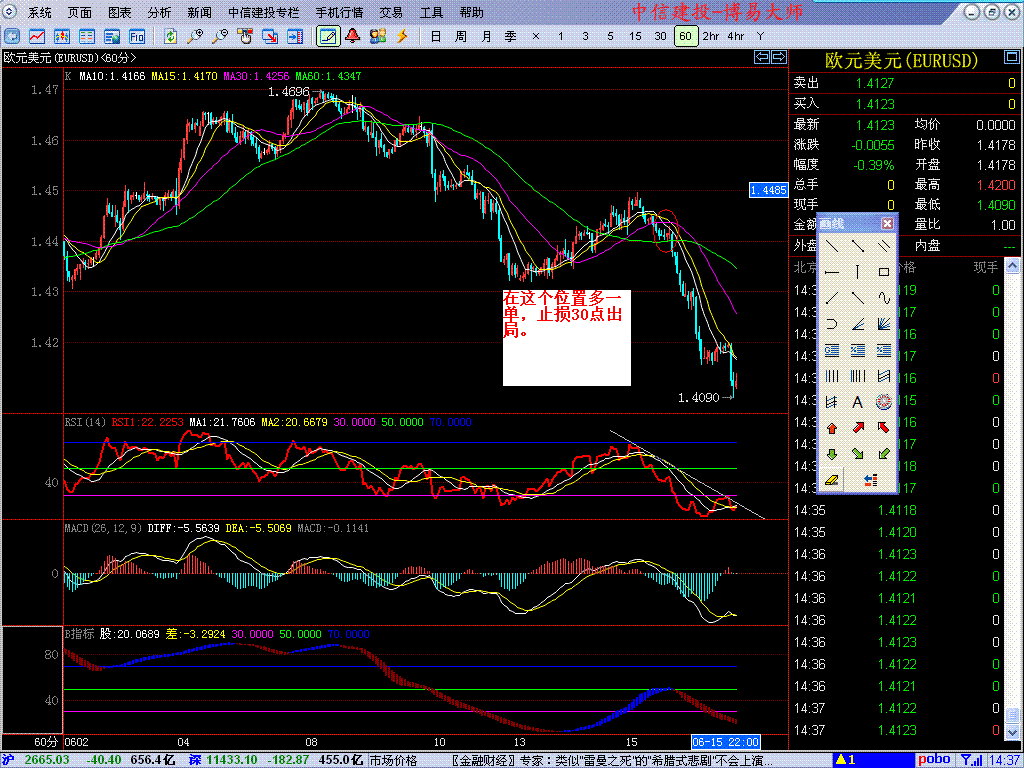Open the 交易 menu
The image size is (1024, 768).
pyautogui.click(x=391, y=12)
